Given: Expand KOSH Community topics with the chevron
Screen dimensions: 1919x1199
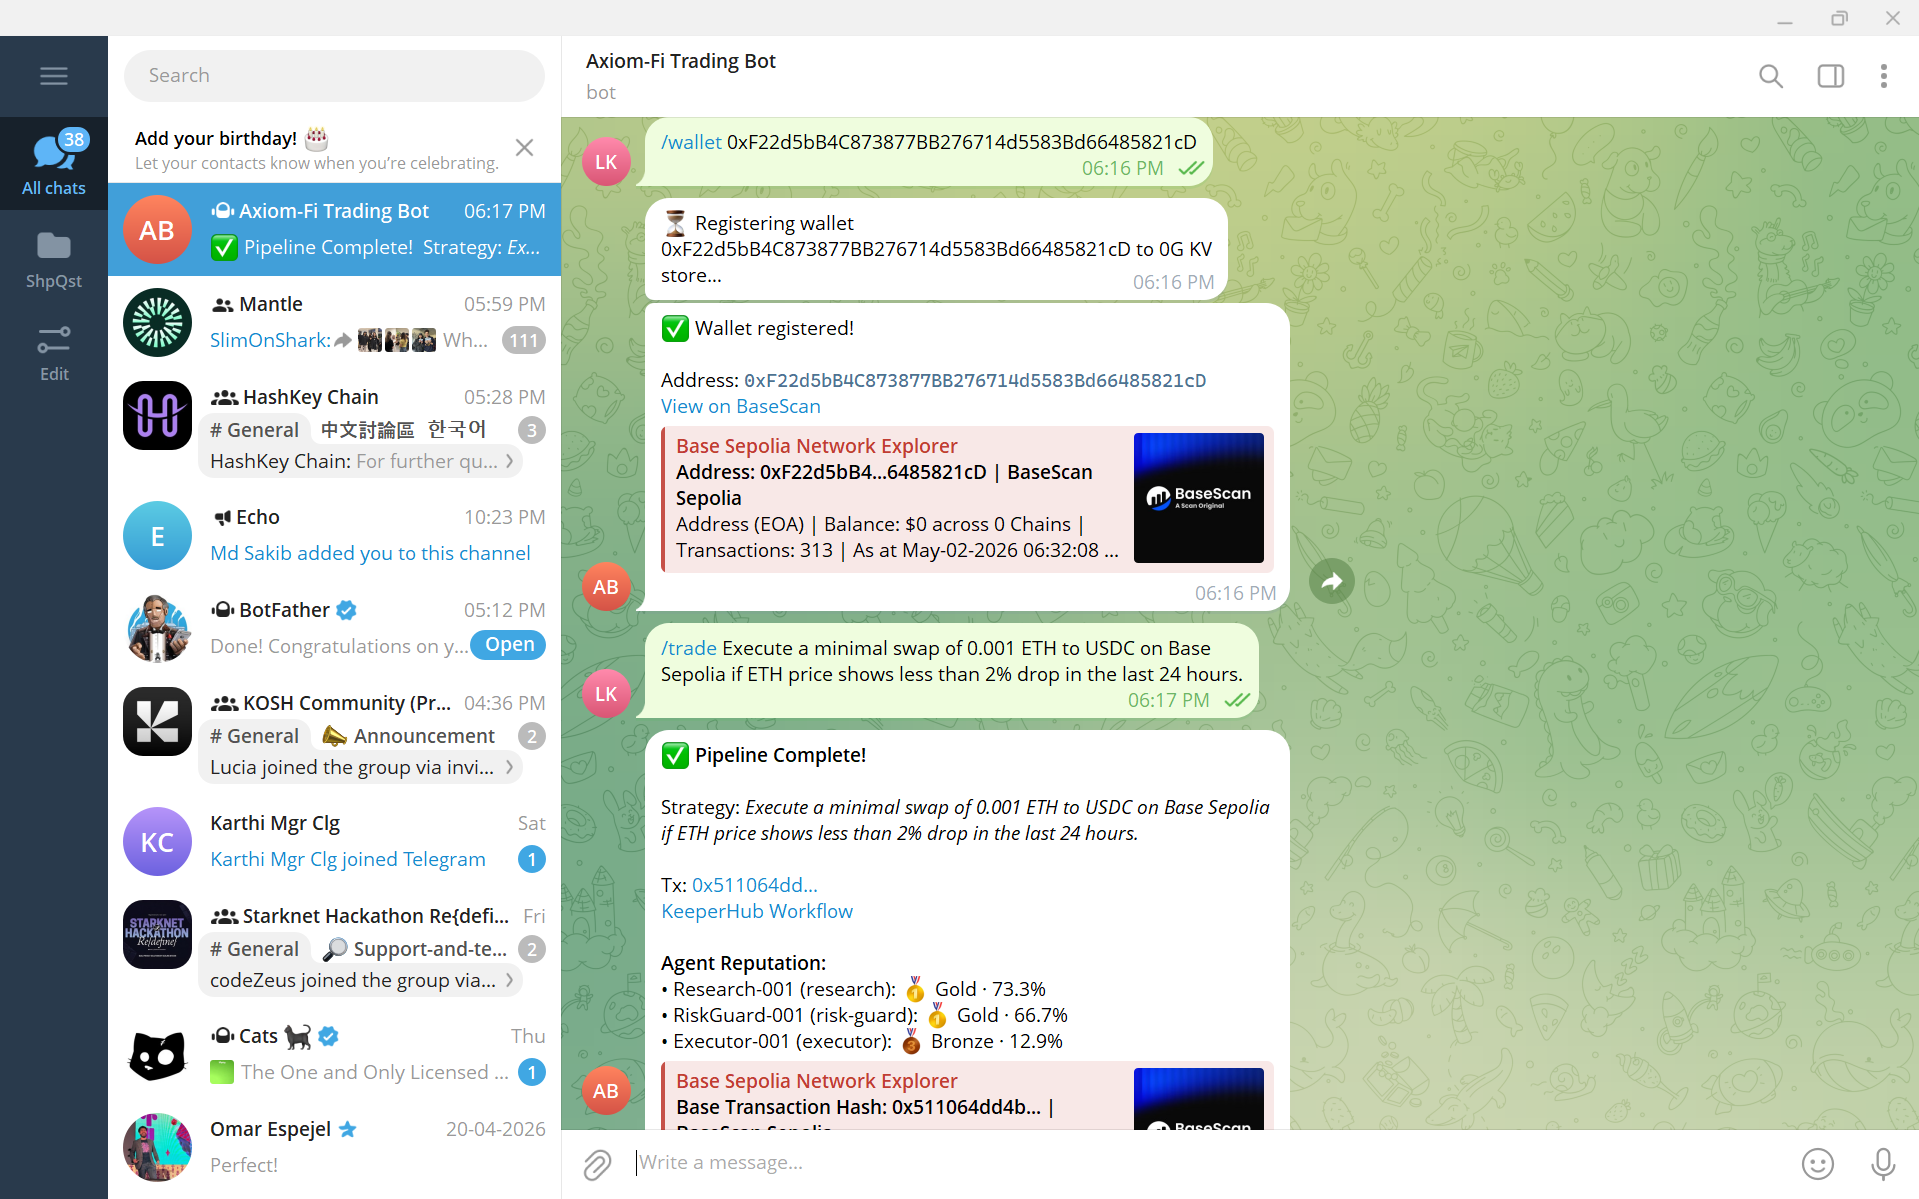Looking at the screenshot, I should [510, 767].
